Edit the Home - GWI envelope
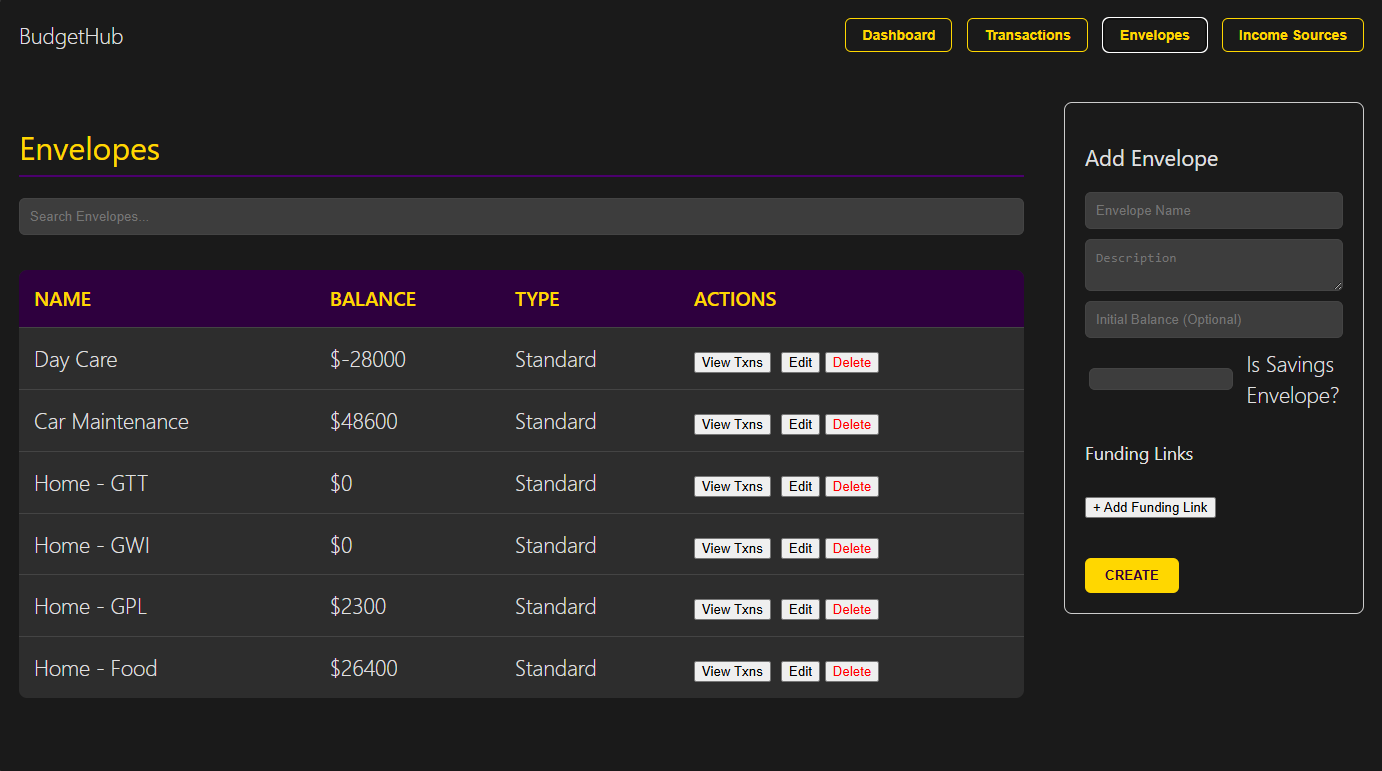This screenshot has width=1382, height=771. point(800,549)
